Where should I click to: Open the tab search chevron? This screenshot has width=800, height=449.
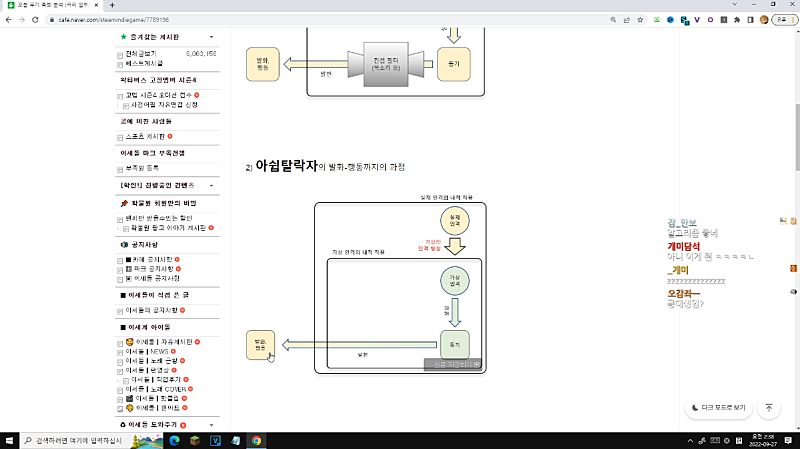point(734,5)
